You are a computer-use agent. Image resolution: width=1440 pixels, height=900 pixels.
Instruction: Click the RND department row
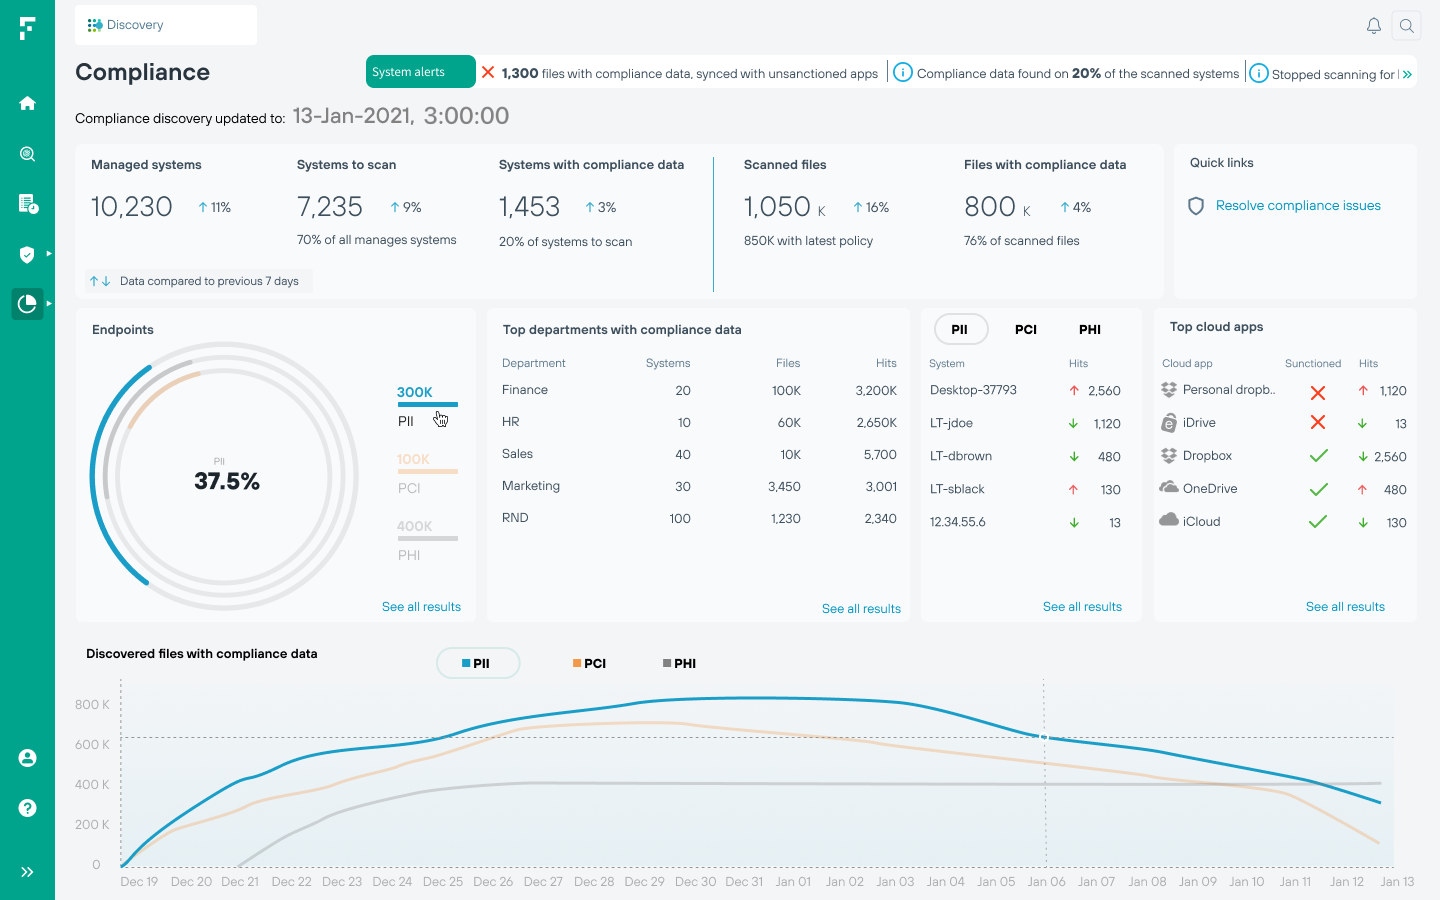click(699, 519)
